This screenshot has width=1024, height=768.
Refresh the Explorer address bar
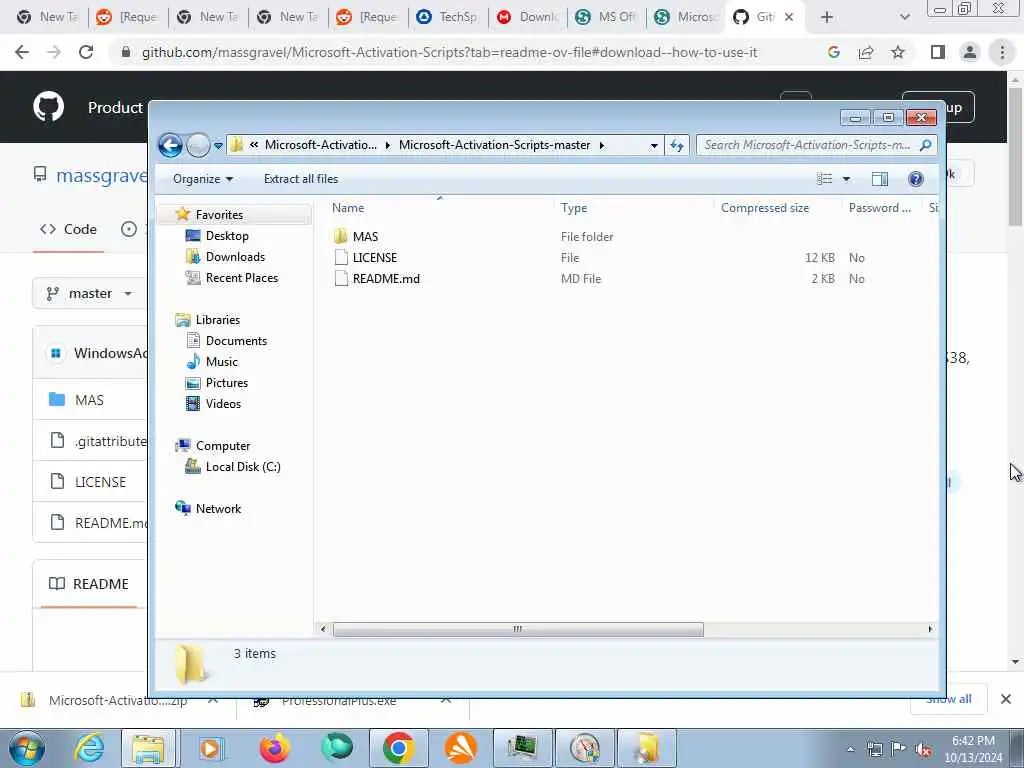677,145
